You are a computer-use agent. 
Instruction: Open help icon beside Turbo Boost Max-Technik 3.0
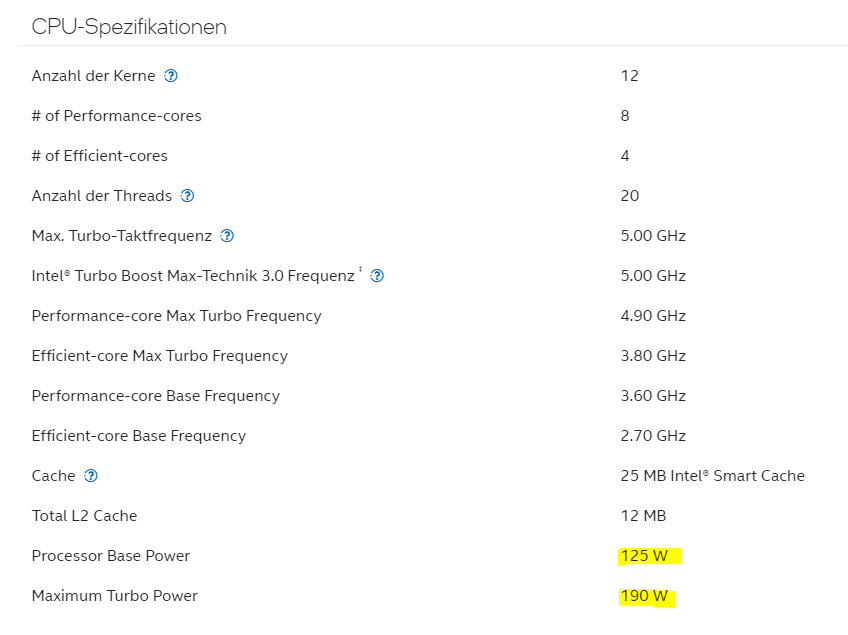click(x=377, y=276)
